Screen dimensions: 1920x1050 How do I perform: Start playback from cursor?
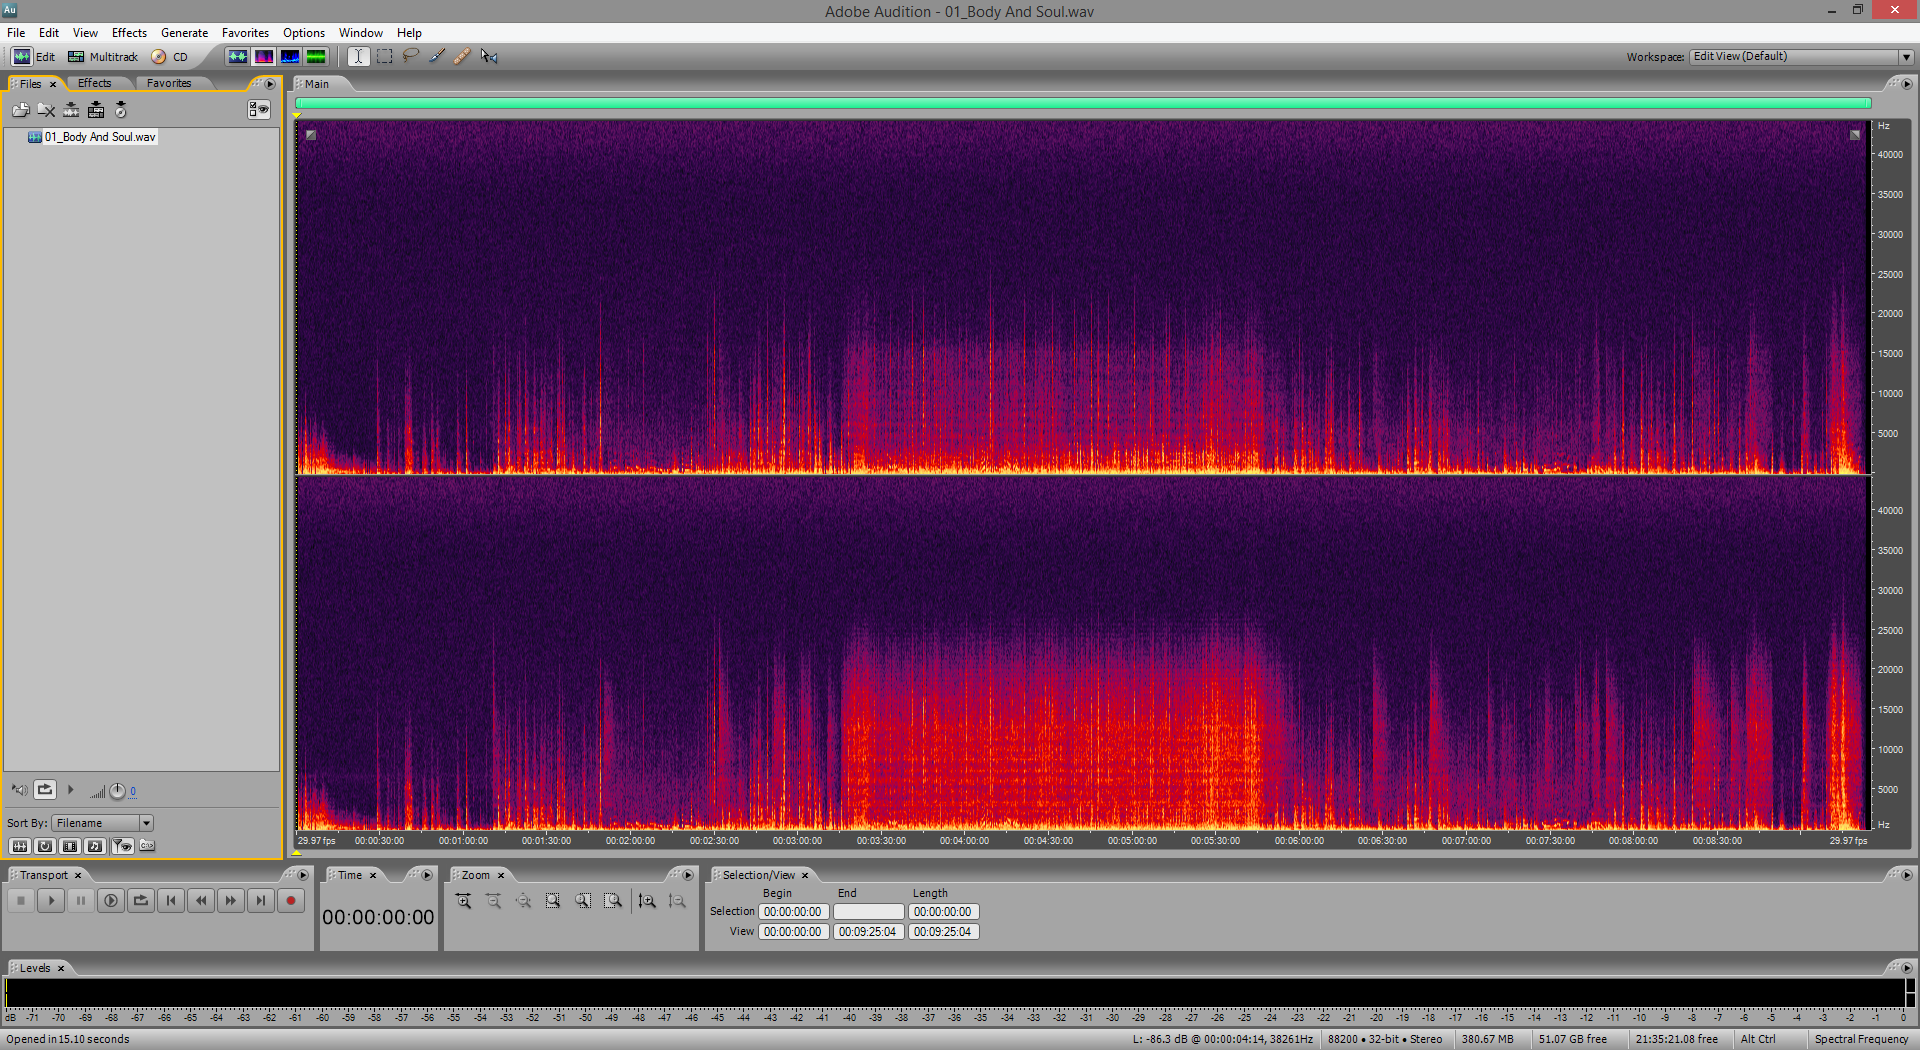click(51, 900)
